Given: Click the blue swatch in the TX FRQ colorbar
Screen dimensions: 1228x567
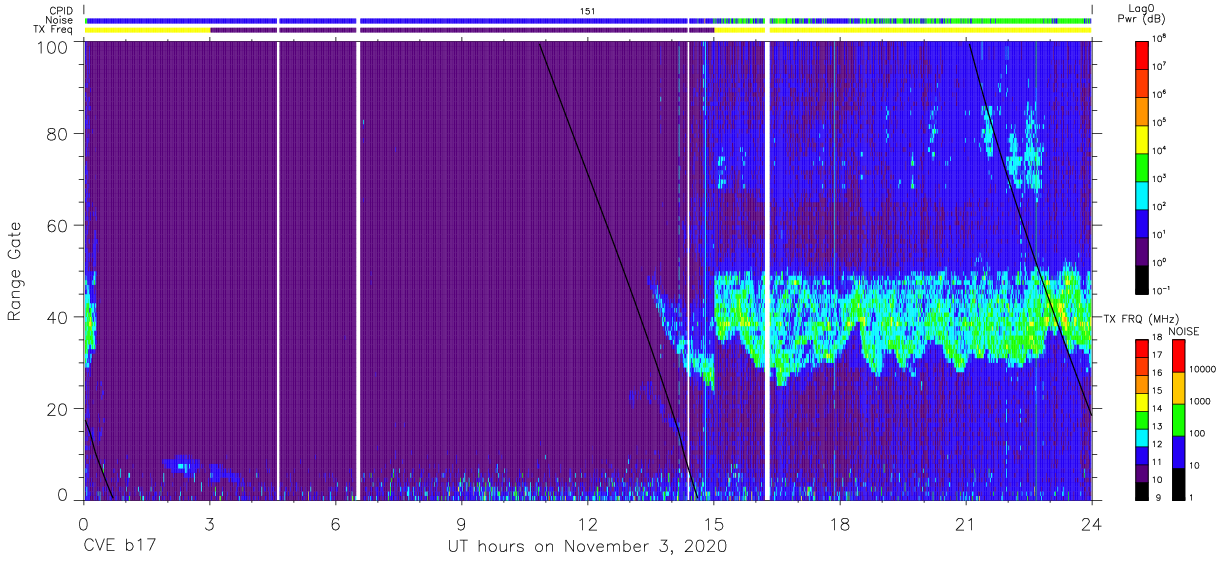Looking at the screenshot, I should coord(1144,455).
